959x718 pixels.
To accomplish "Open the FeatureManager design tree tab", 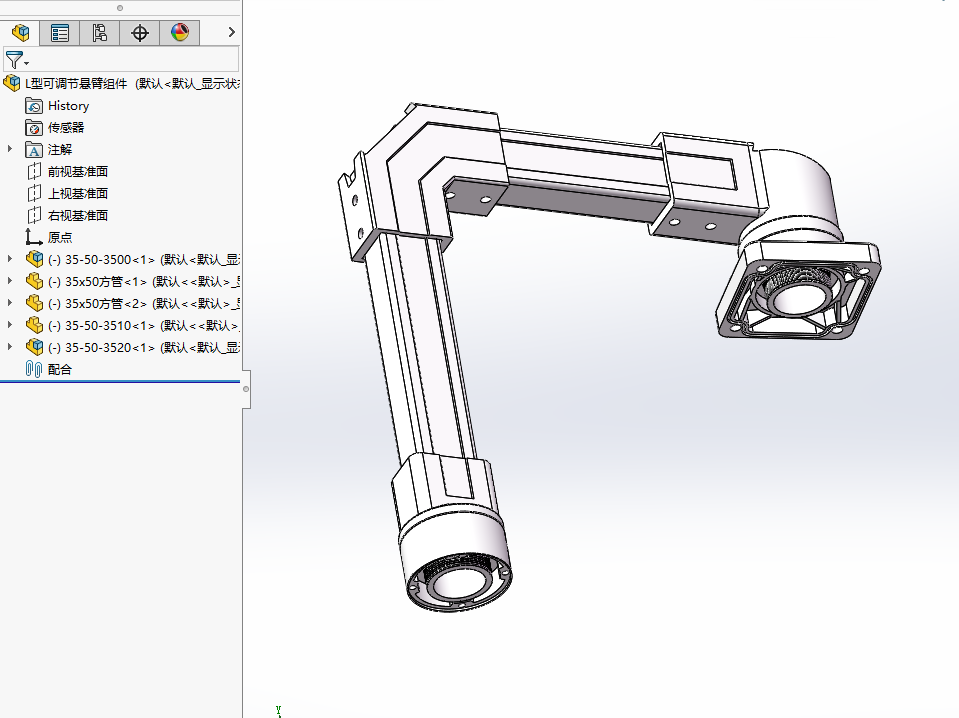I will [20, 32].
